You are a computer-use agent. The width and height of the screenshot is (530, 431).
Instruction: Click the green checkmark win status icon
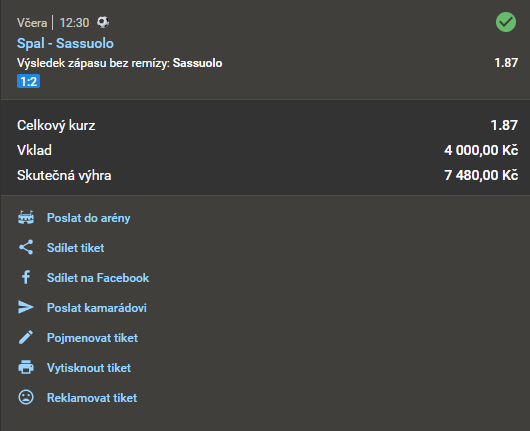pos(506,22)
